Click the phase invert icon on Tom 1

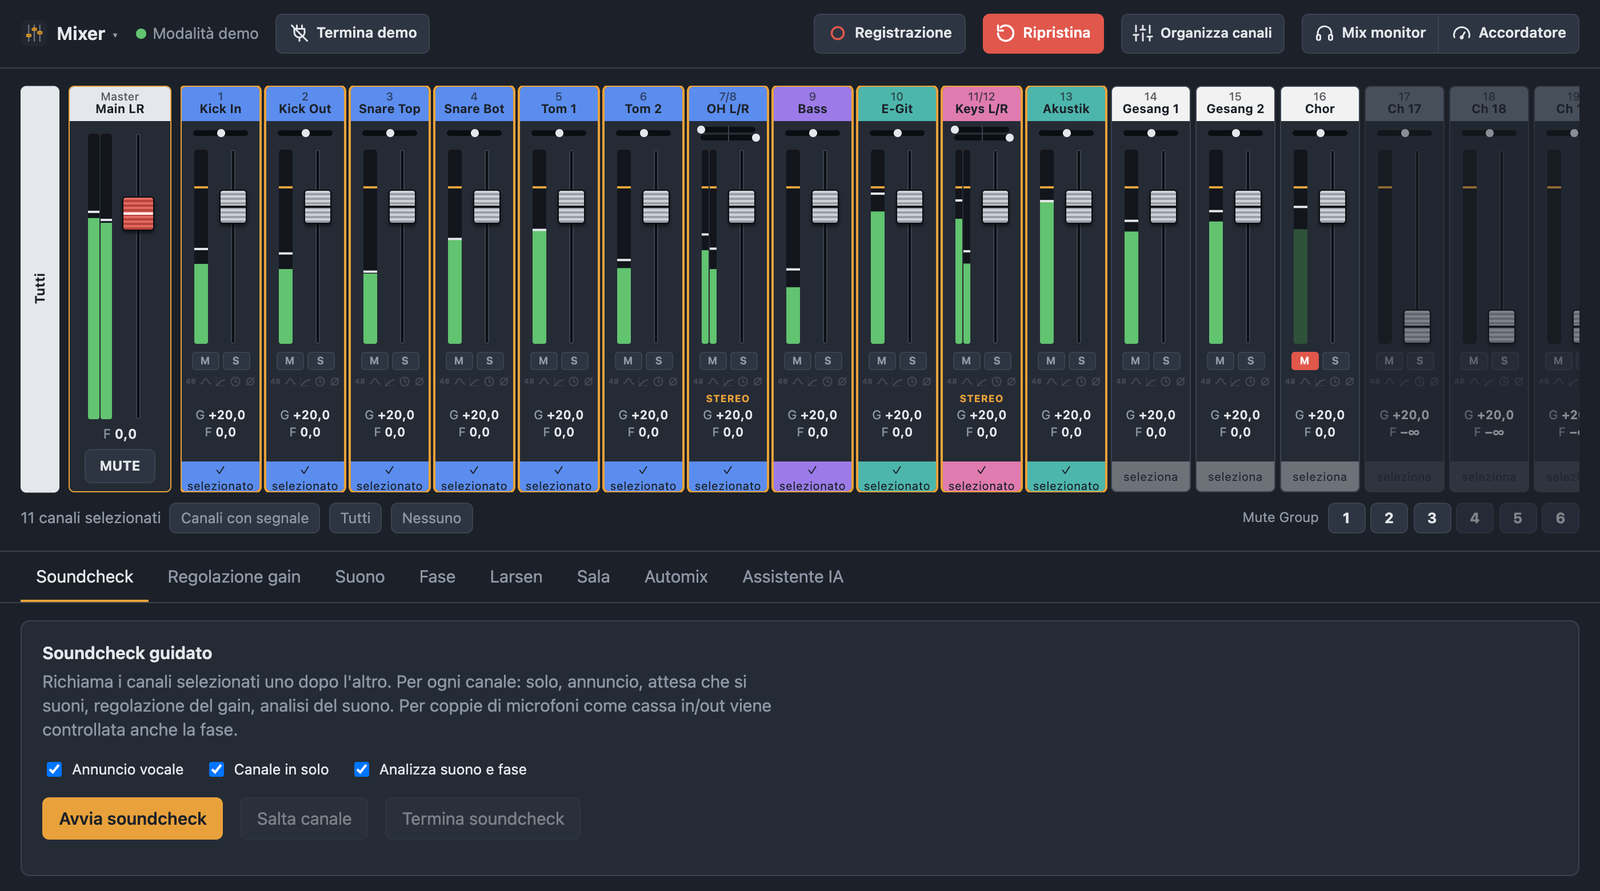tap(588, 381)
